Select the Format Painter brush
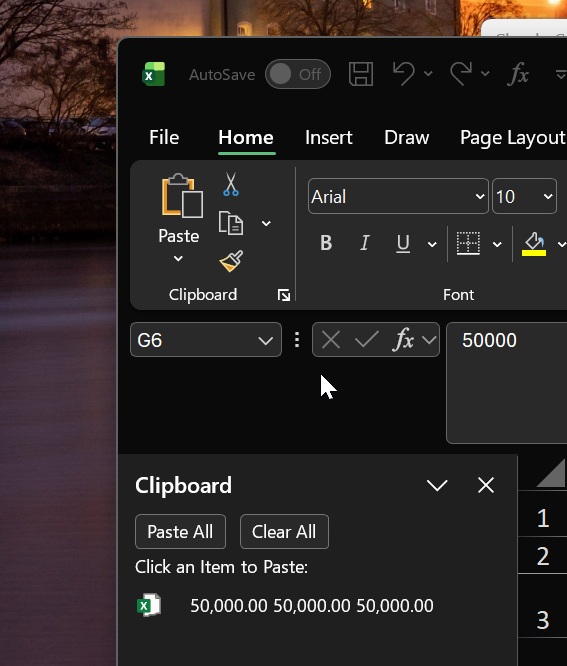 231,261
